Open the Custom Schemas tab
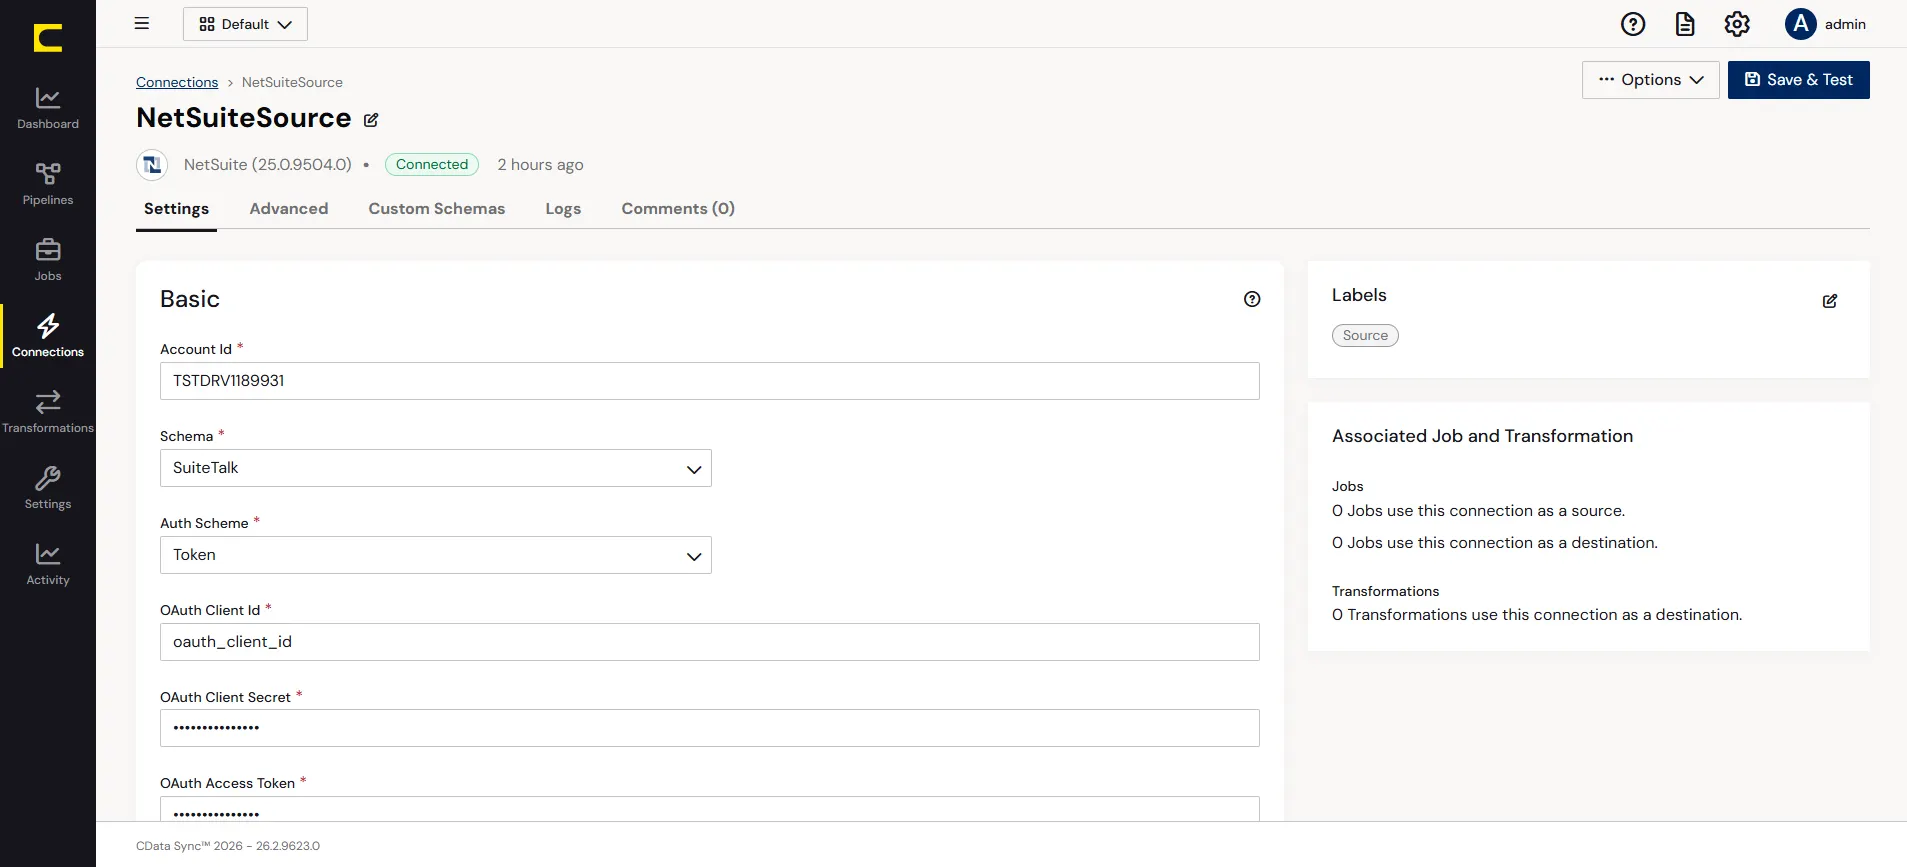Viewport: 1907px width, 867px height. pos(437,209)
